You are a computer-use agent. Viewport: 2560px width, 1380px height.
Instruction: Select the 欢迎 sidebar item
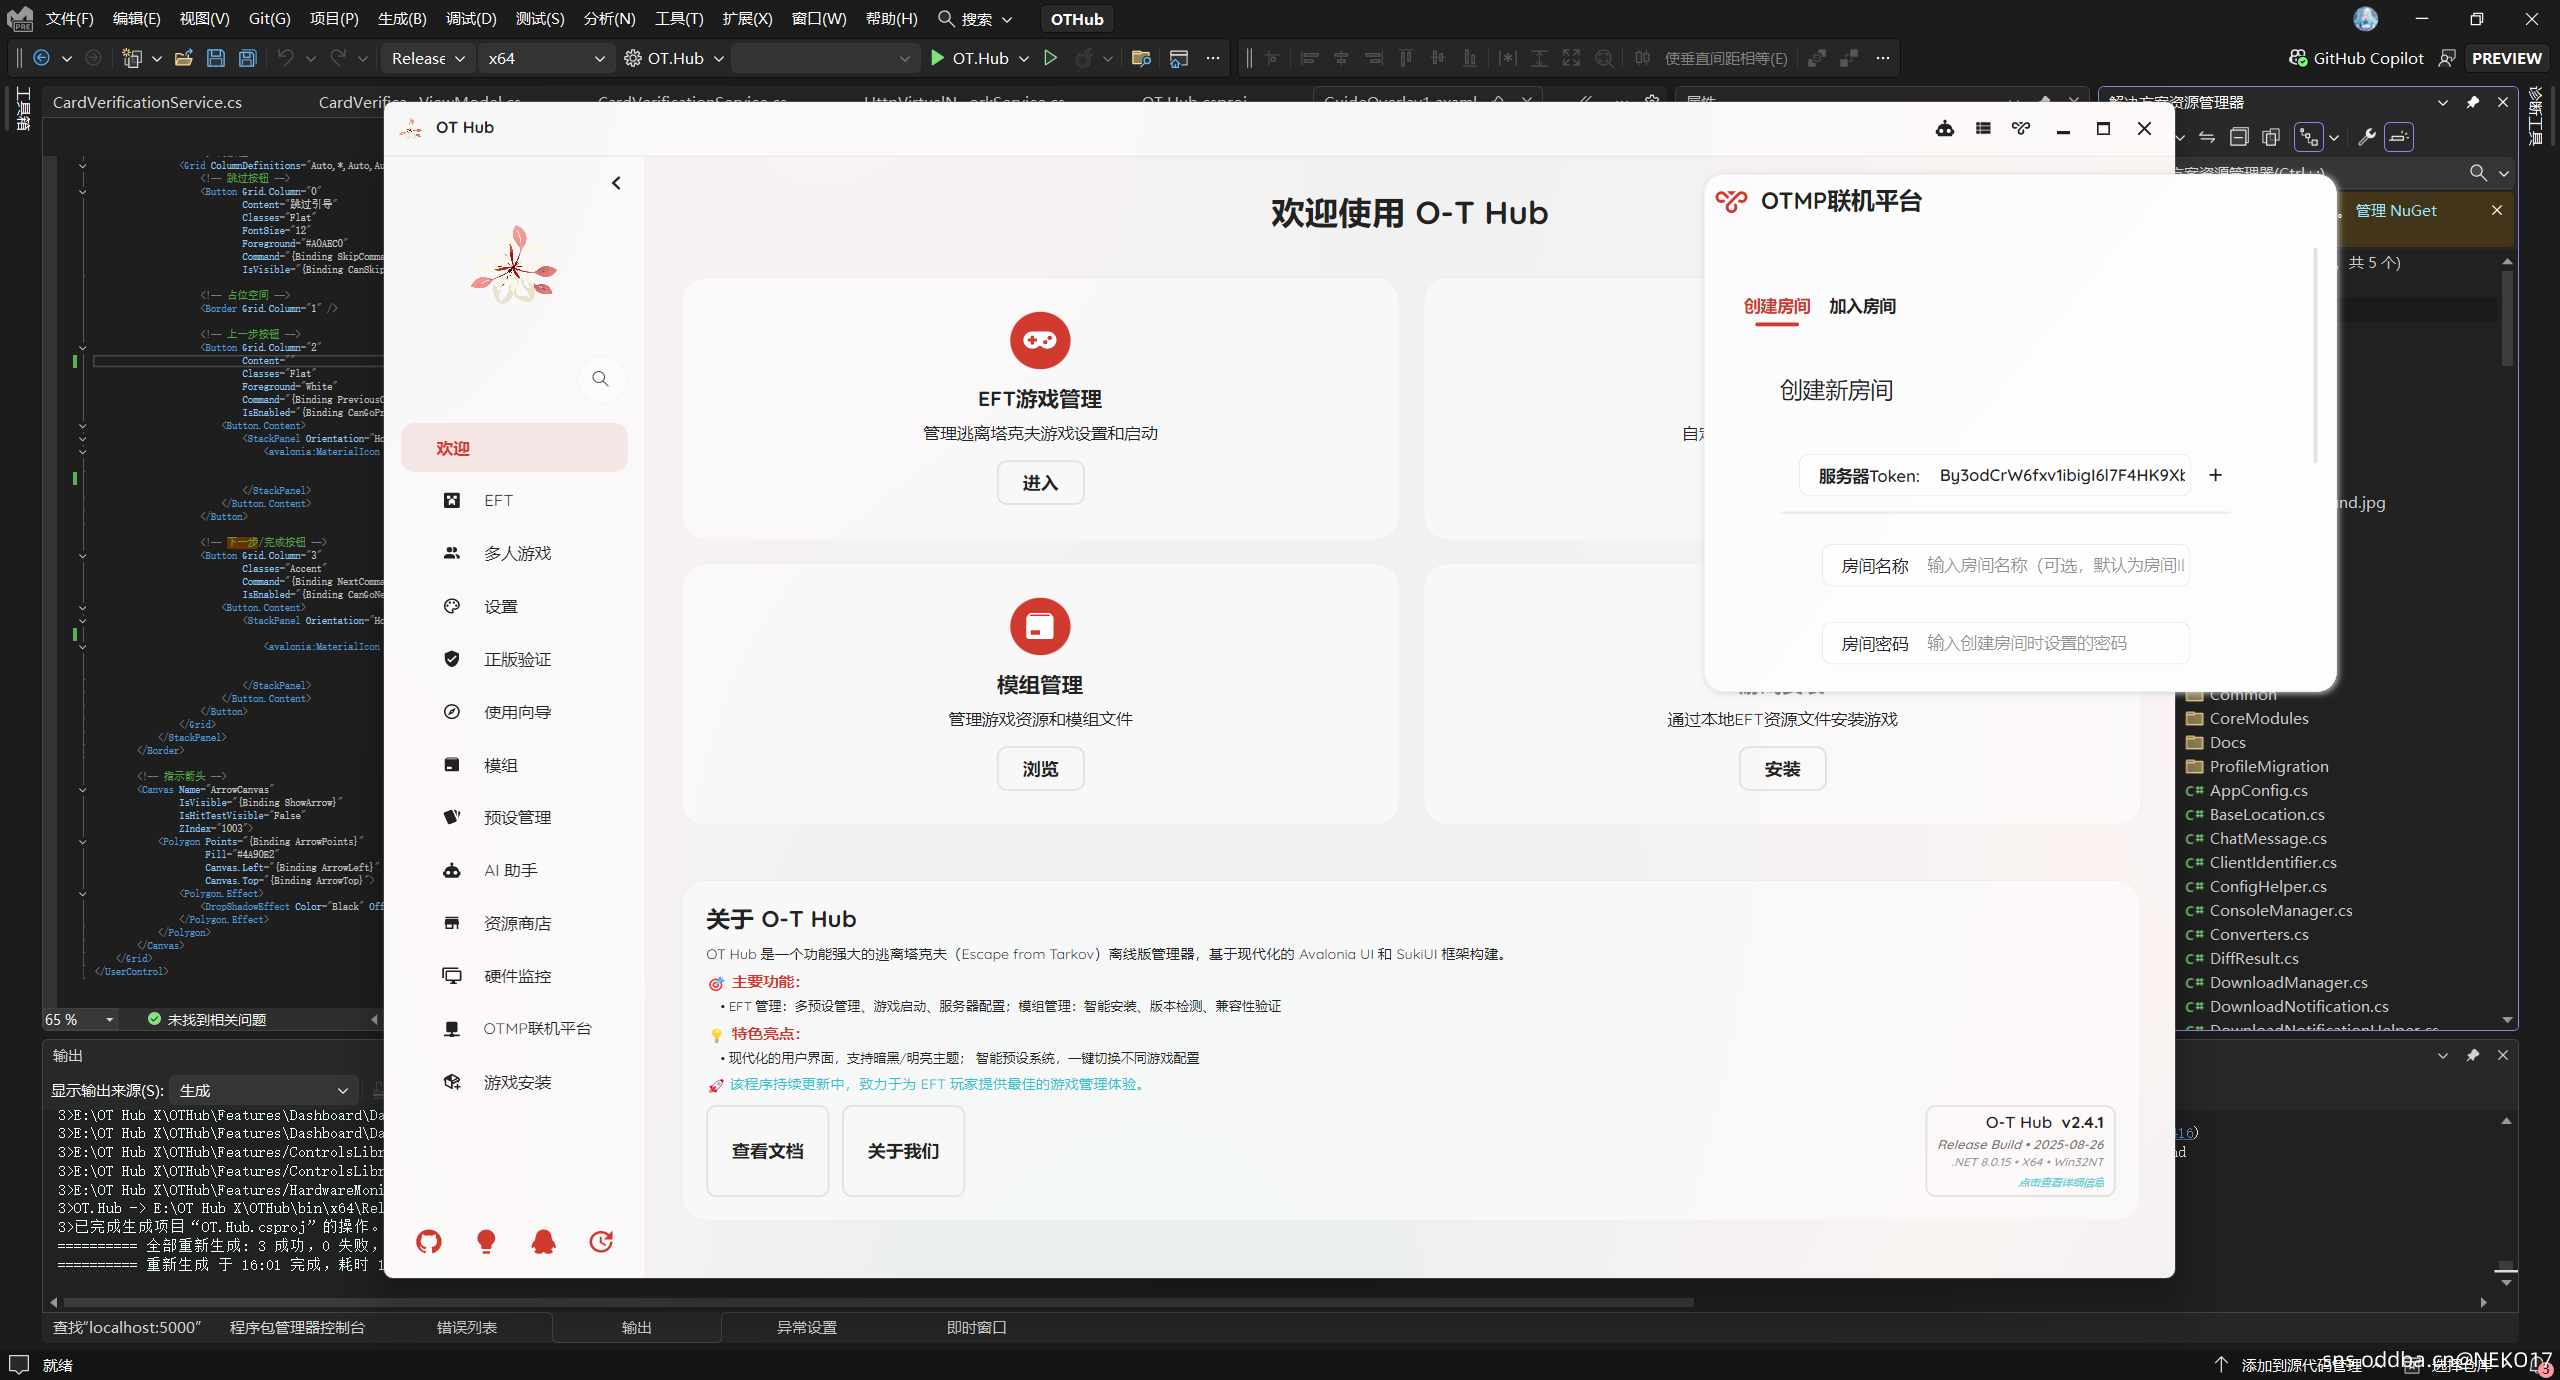click(x=514, y=448)
